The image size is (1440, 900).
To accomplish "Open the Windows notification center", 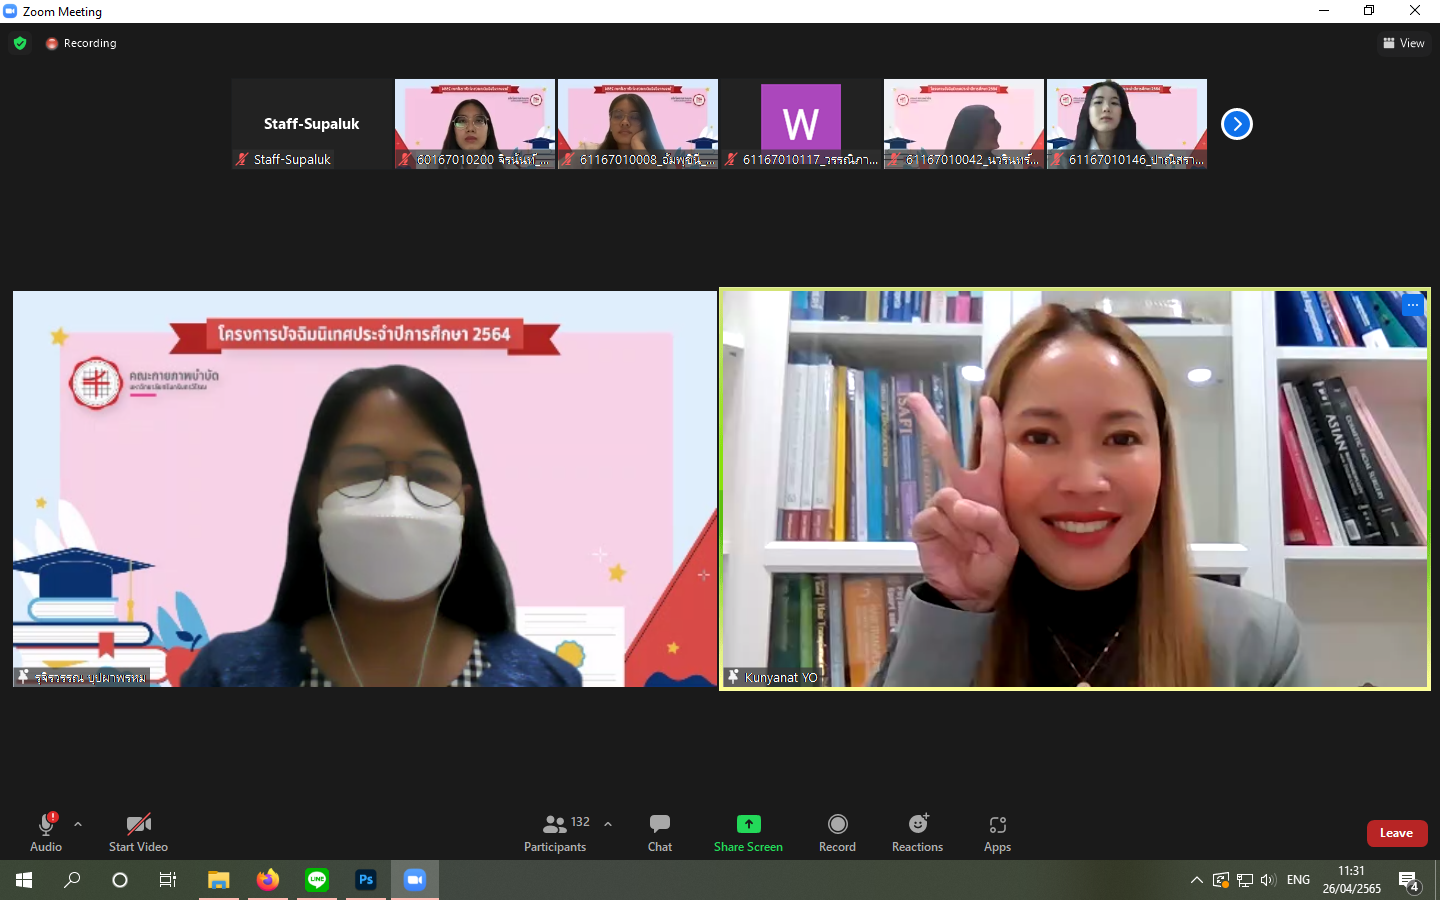I will click(1409, 881).
